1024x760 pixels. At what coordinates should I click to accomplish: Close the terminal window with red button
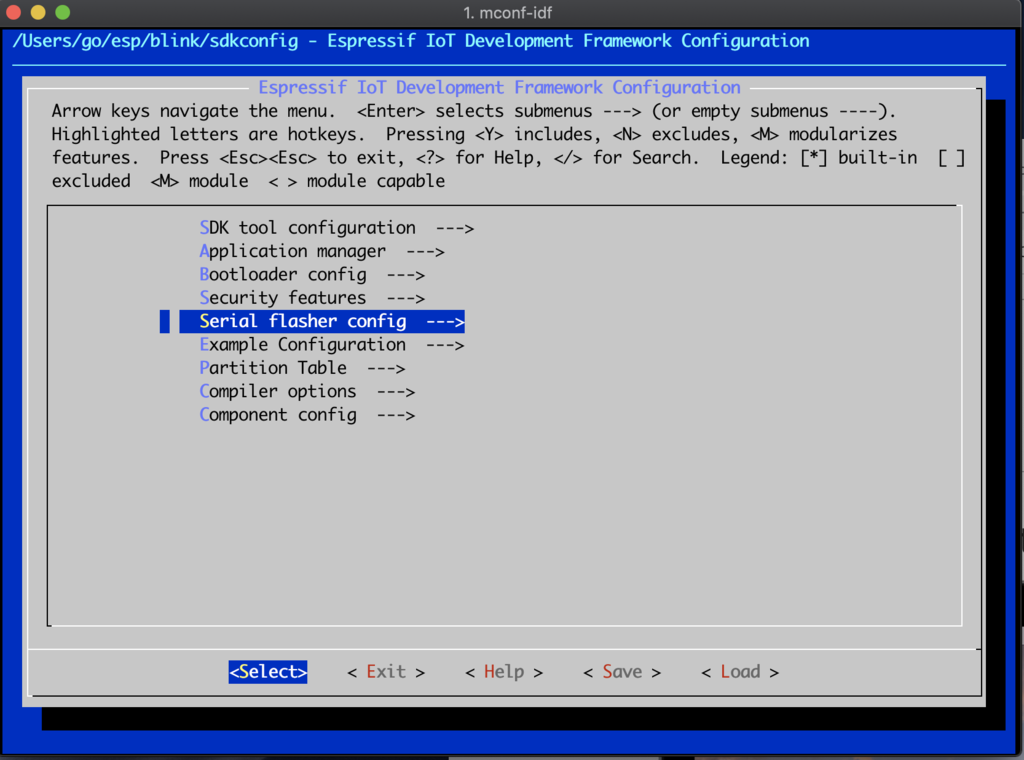(14, 12)
